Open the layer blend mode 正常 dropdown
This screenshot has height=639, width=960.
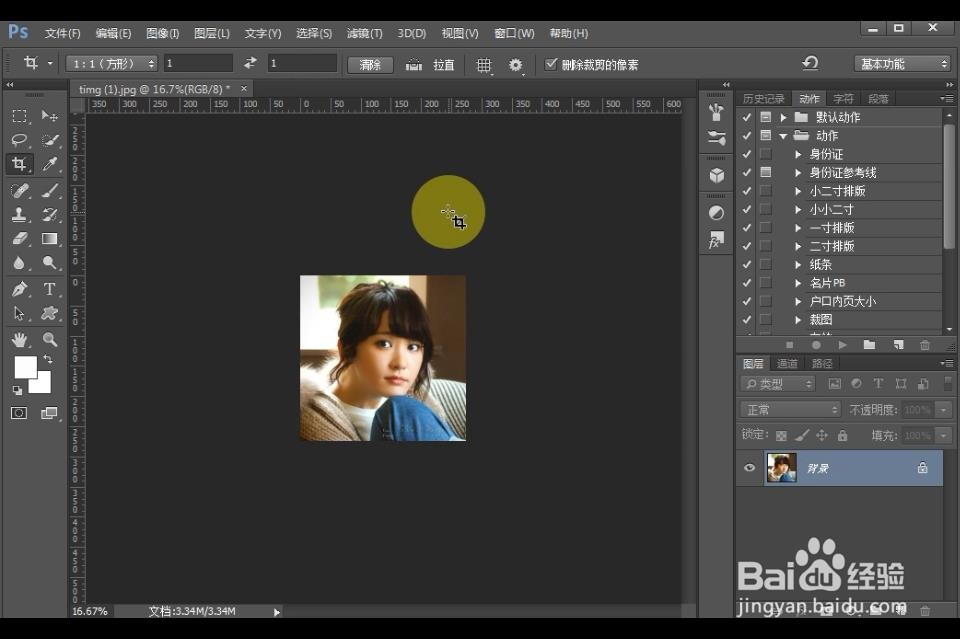pos(790,409)
